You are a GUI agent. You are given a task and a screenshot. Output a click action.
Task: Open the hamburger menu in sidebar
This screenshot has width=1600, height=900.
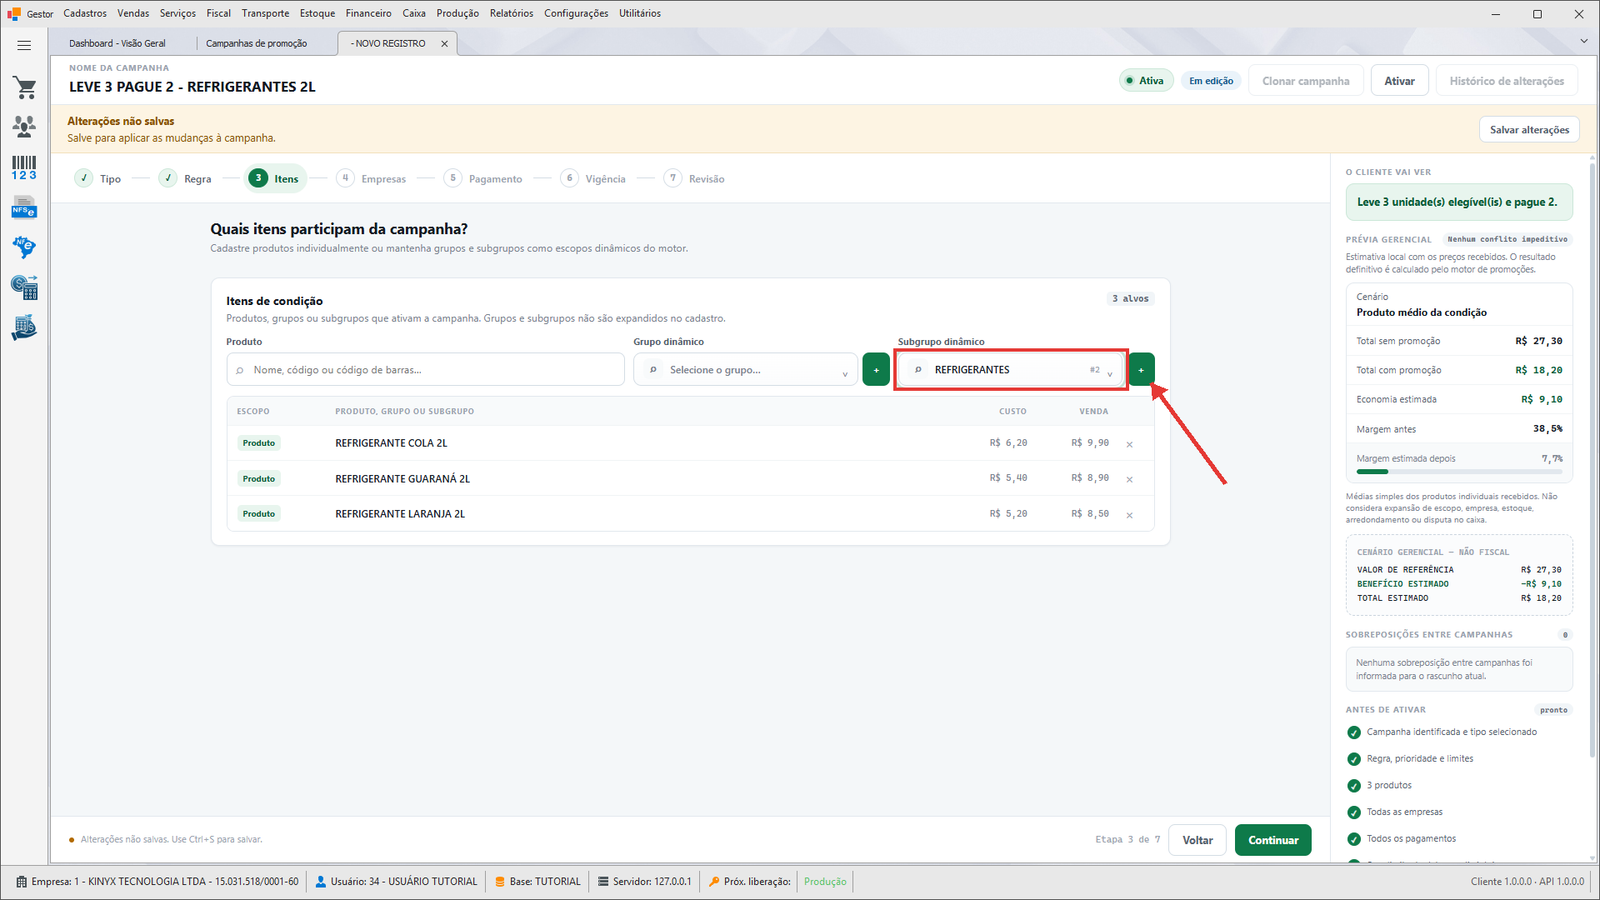[24, 45]
